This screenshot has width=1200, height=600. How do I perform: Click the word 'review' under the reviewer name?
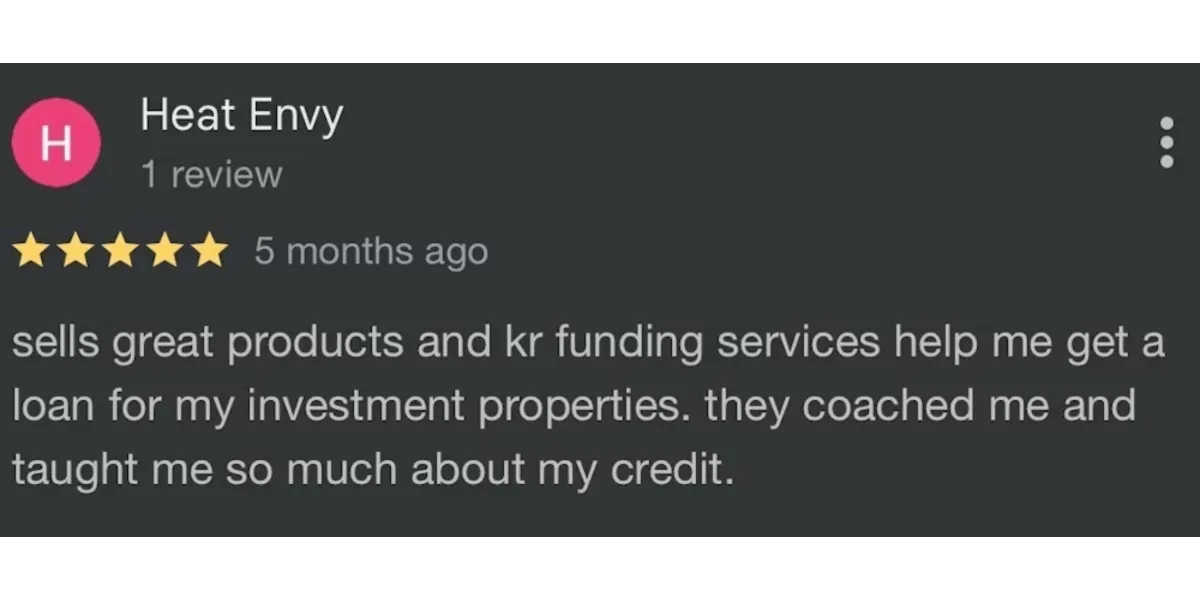click(x=227, y=176)
